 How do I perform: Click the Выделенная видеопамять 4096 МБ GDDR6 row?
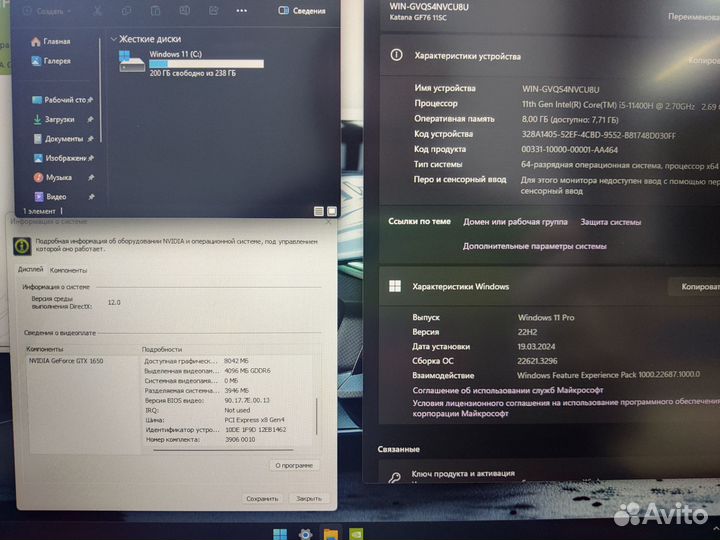[x=208, y=371]
